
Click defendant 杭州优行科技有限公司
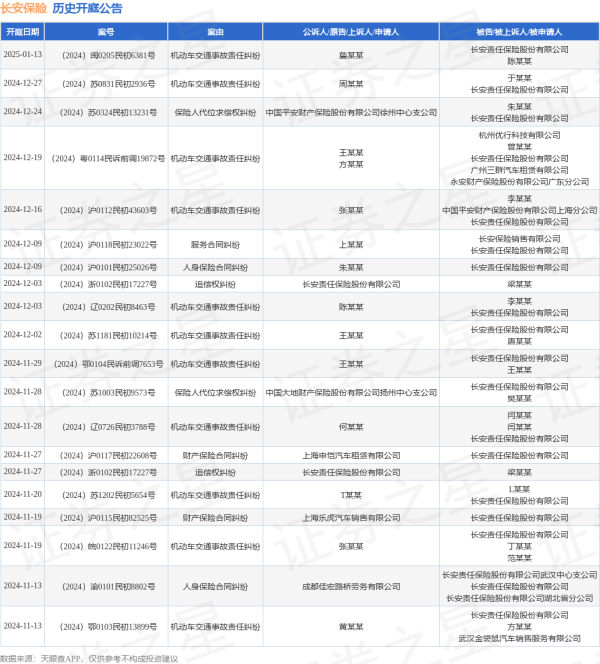[519, 135]
